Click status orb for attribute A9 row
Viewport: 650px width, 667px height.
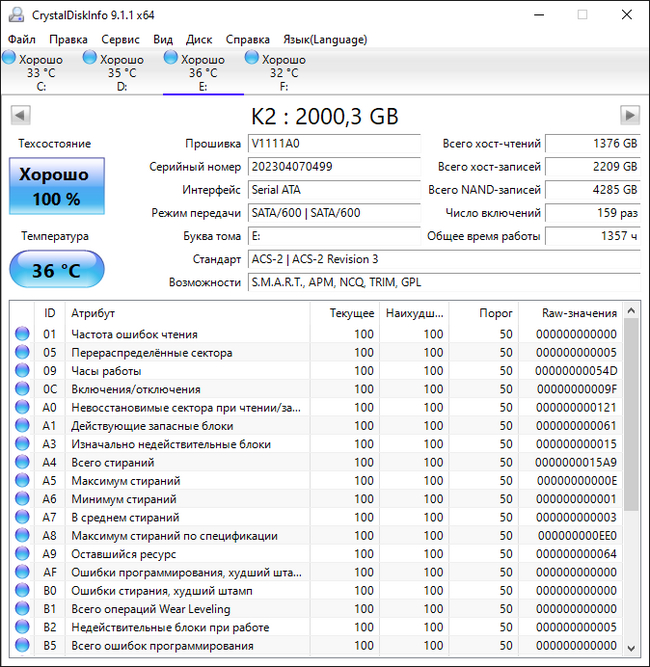pos(22,554)
